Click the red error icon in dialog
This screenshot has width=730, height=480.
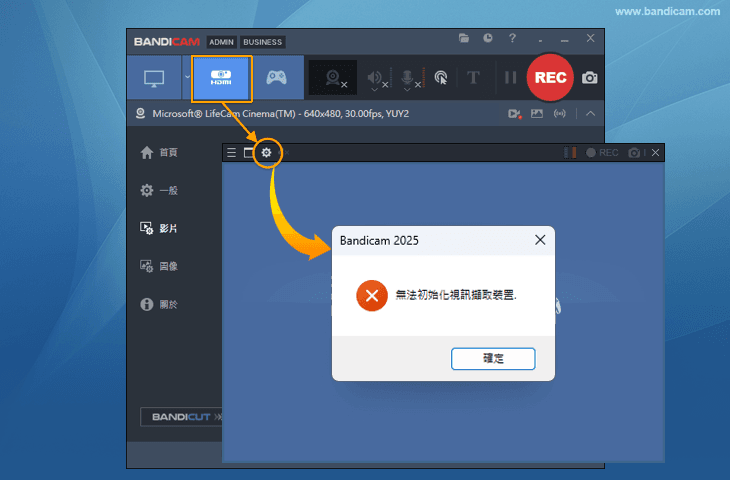pos(372,296)
